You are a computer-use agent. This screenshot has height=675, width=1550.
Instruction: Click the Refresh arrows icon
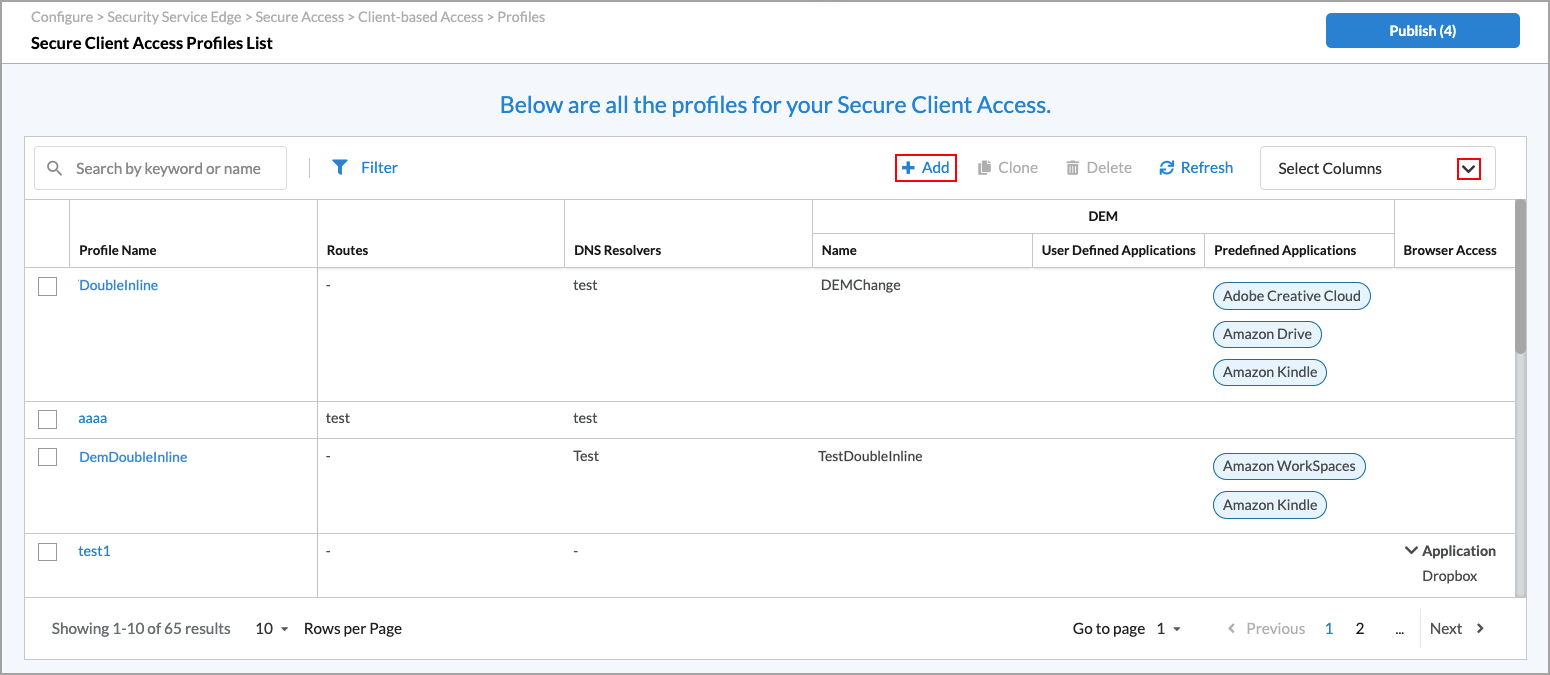[1166, 168]
